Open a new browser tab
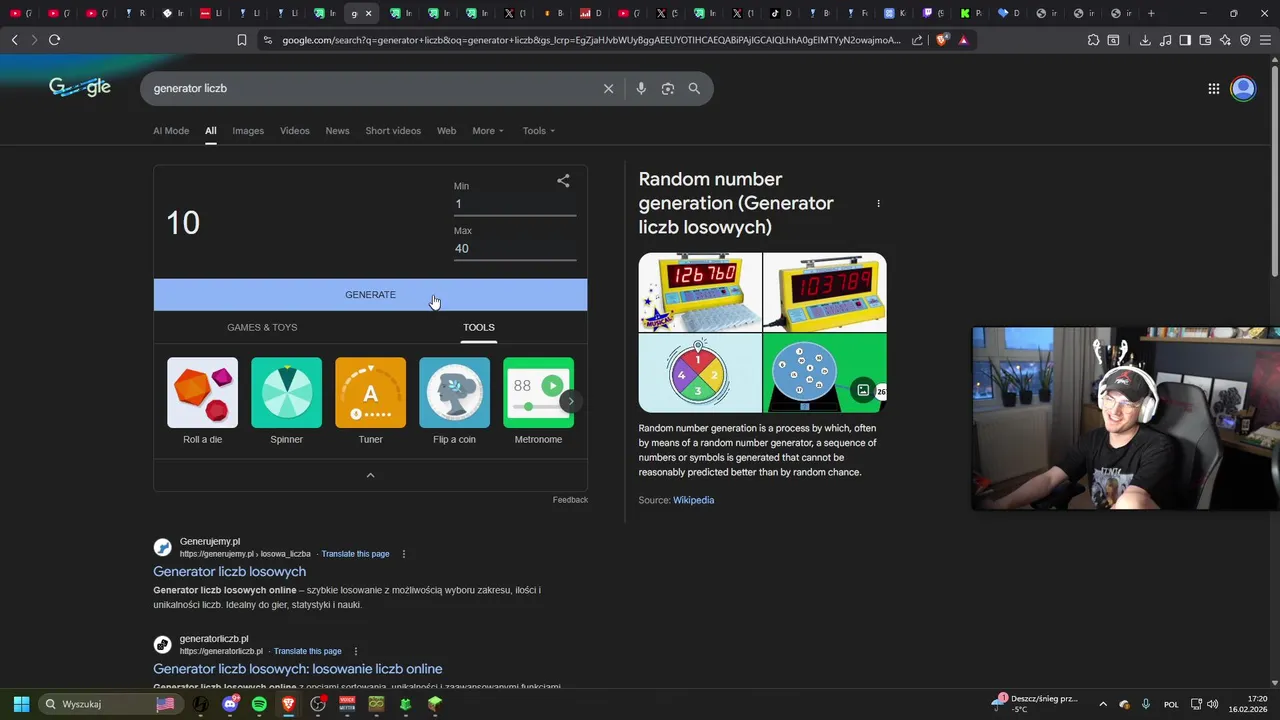The width and height of the screenshot is (1280, 720). click(x=1151, y=13)
